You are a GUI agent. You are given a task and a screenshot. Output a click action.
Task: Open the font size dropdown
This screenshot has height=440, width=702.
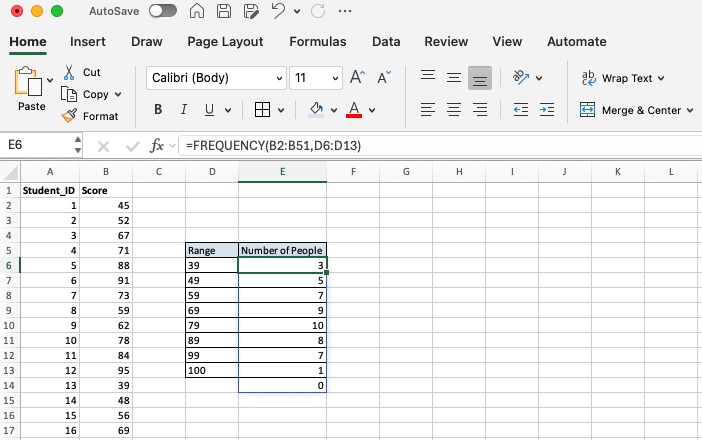[331, 78]
